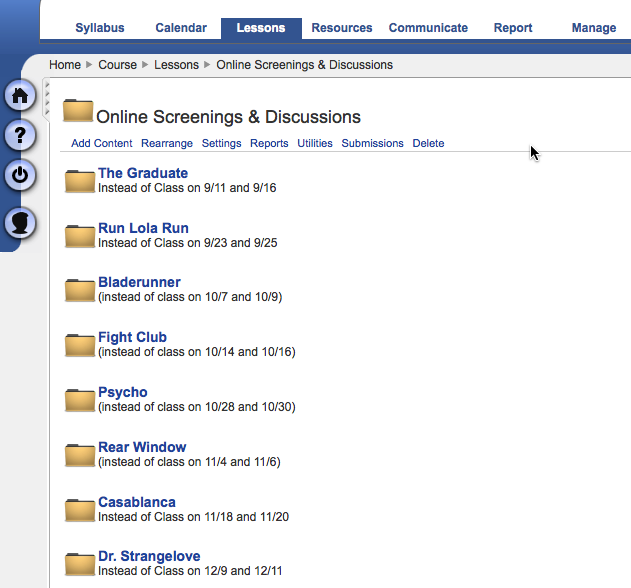Click text '(instead of class on 10/14 and 10/16)'
The width and height of the screenshot is (631, 588).
tap(197, 352)
